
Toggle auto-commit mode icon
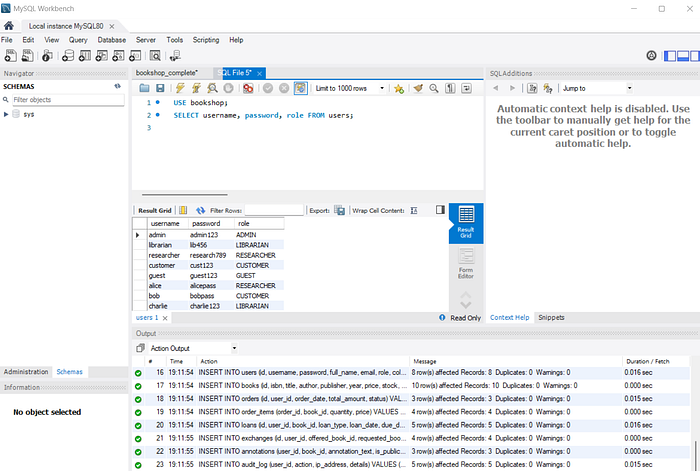[300, 88]
